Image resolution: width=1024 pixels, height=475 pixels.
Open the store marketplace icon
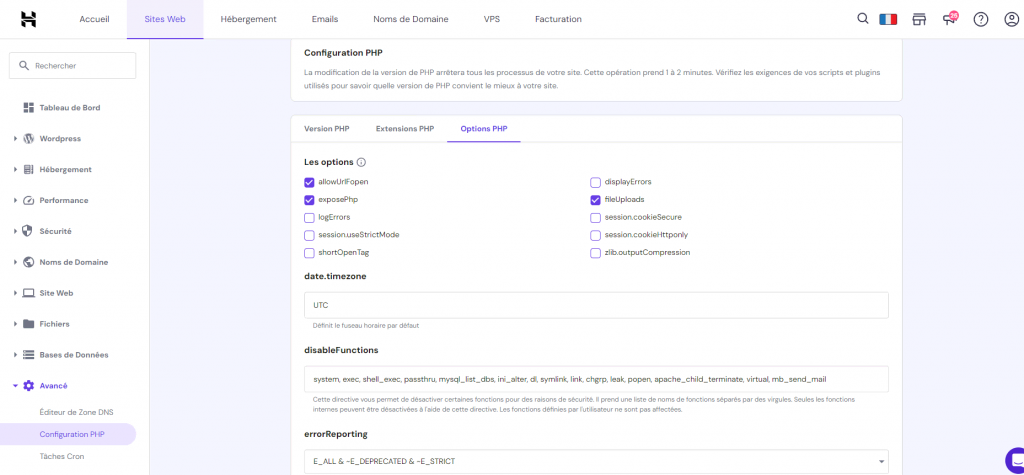pos(919,19)
